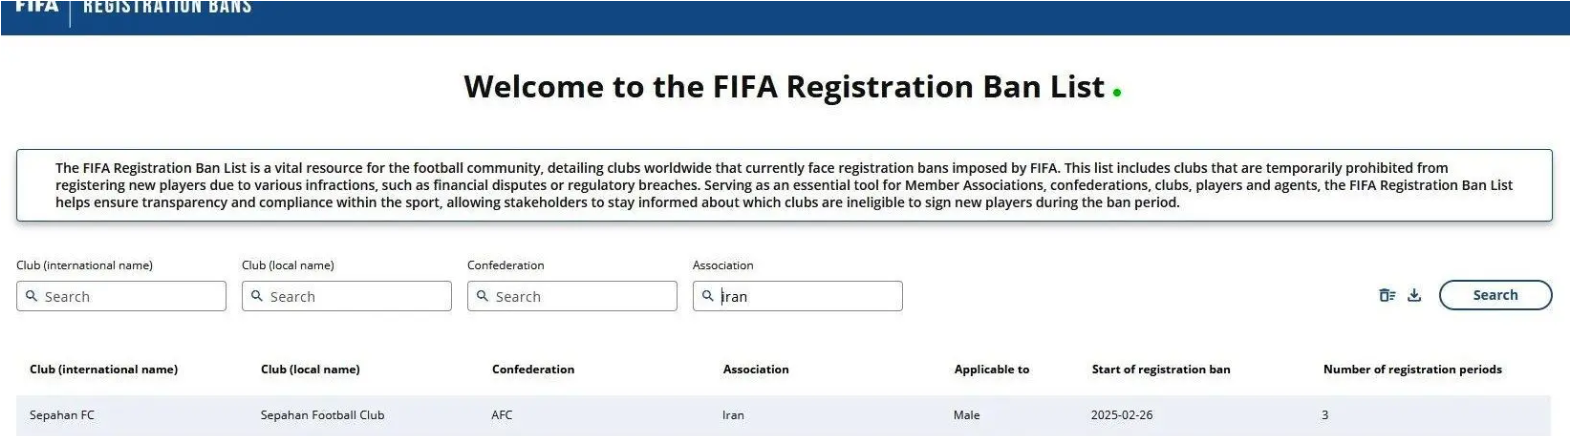1571x436 pixels.
Task: Click the clear filters trash icon
Action: tap(1387, 295)
